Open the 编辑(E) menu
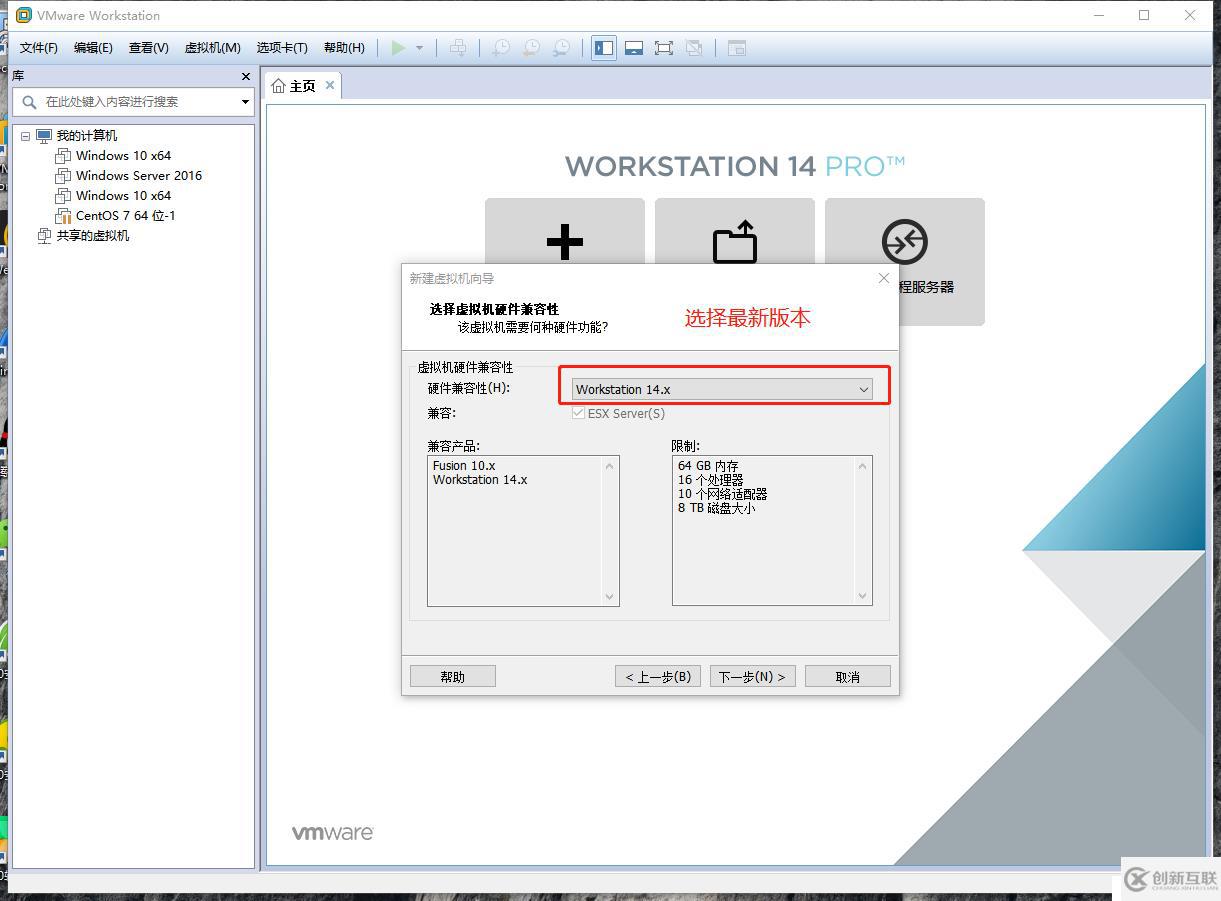Screen dimensions: 1221x901 click(x=93, y=48)
